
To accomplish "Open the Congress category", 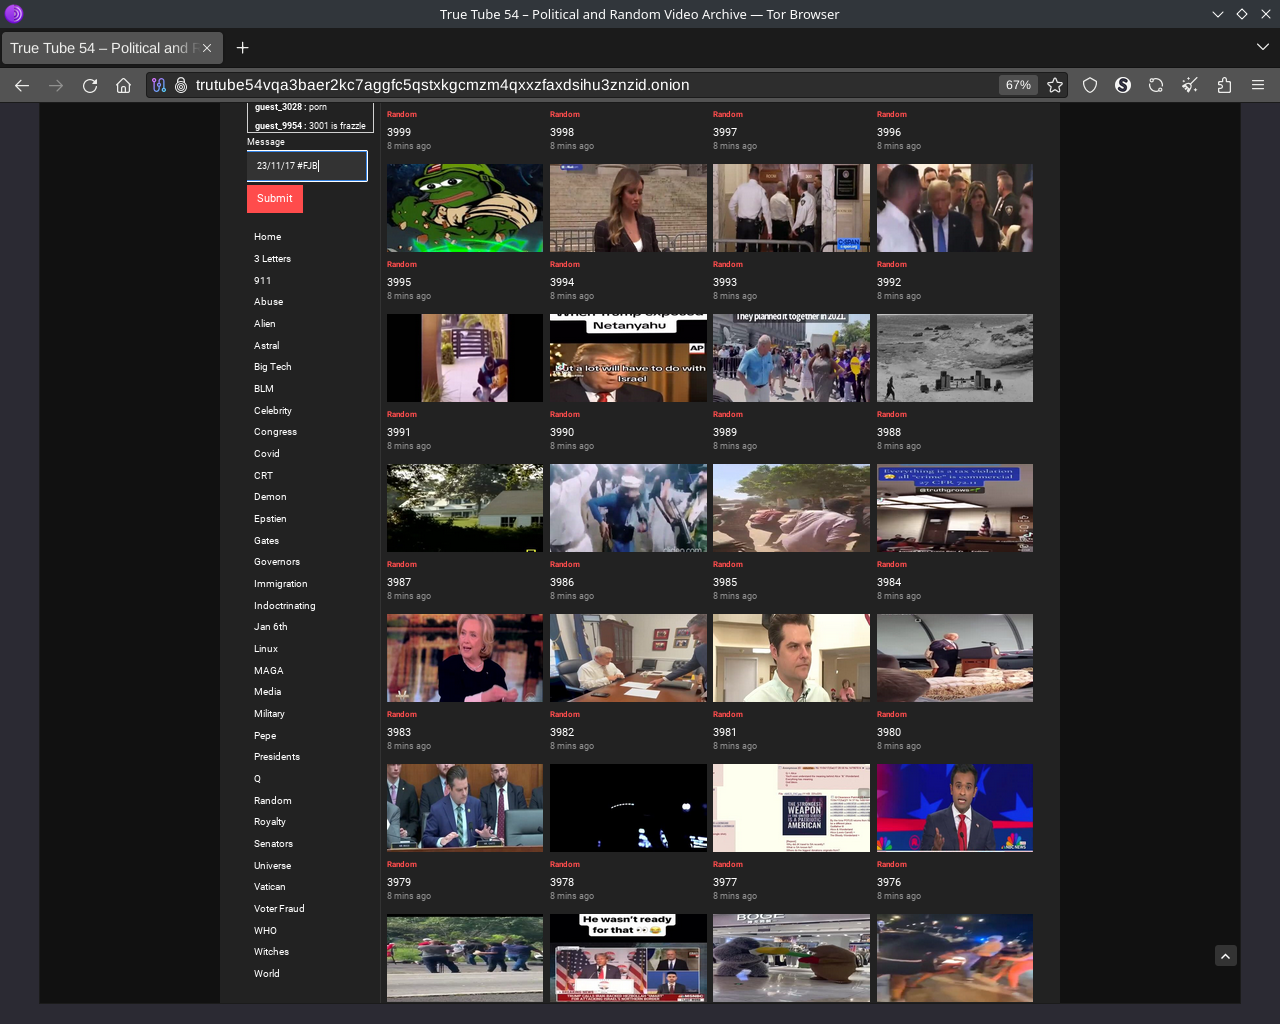I will coord(275,432).
